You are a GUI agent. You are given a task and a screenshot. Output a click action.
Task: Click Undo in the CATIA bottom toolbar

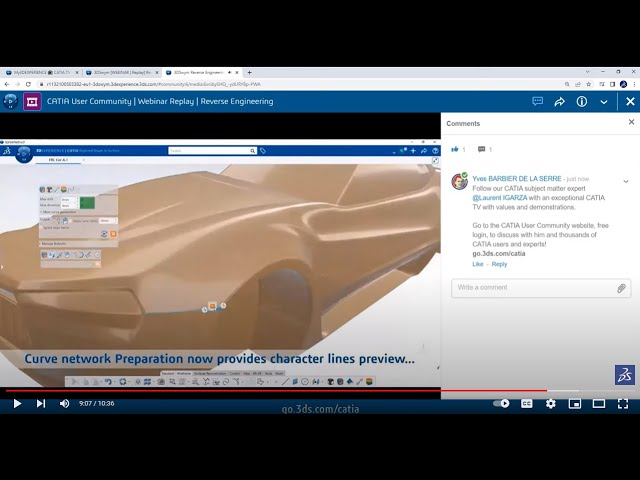tap(108, 382)
